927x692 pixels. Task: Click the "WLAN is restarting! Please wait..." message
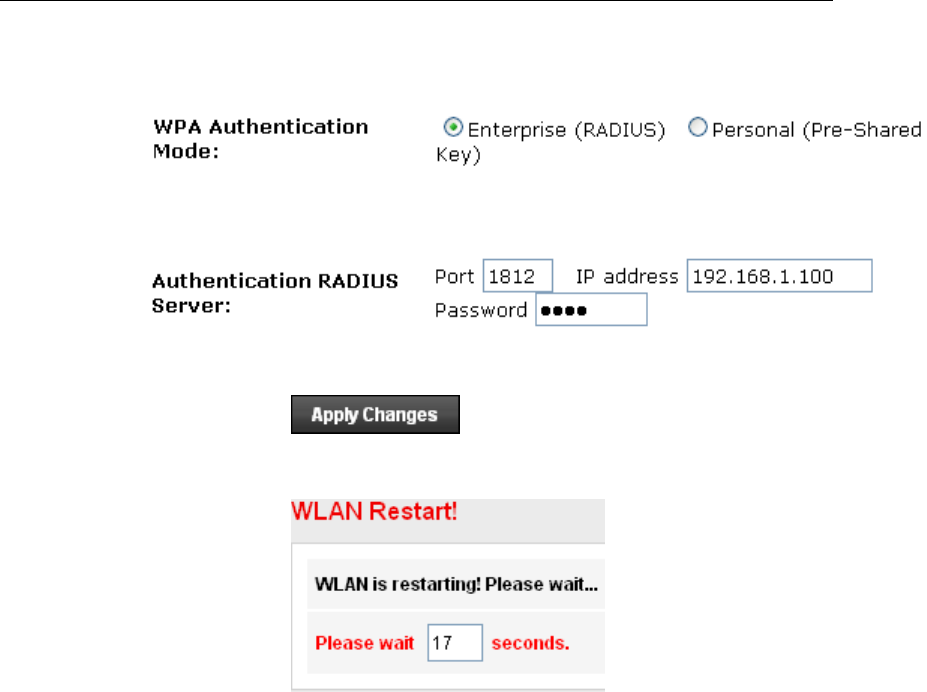(x=456, y=583)
